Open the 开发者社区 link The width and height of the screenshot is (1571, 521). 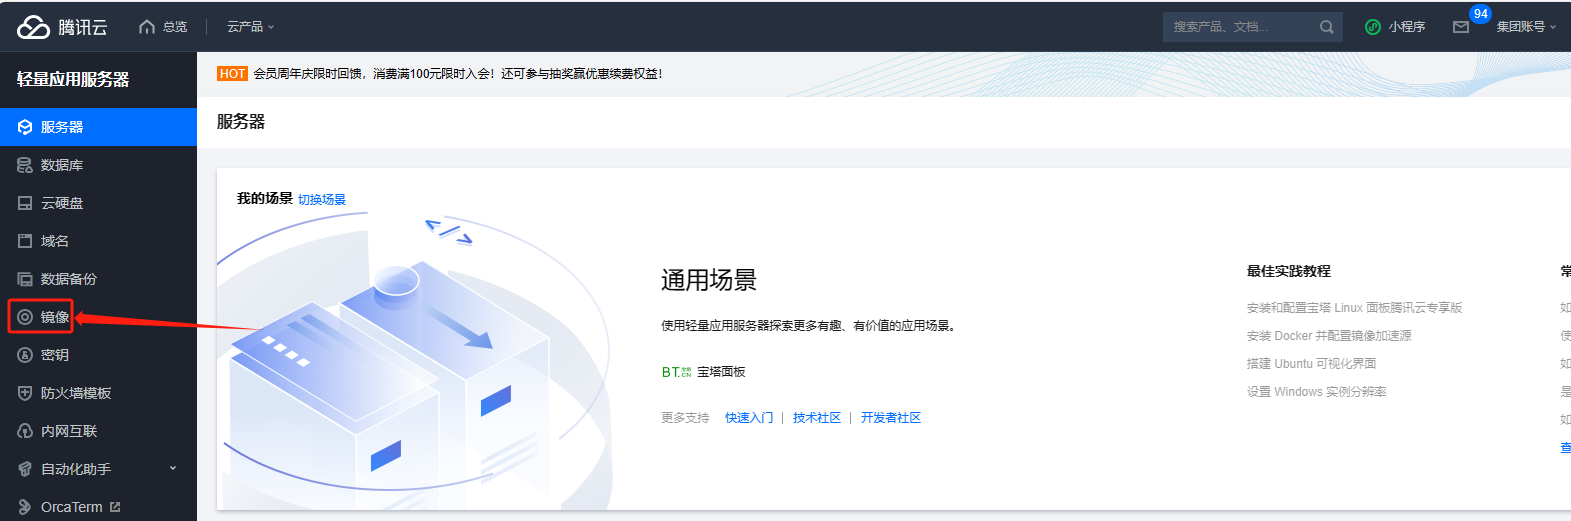point(891,418)
